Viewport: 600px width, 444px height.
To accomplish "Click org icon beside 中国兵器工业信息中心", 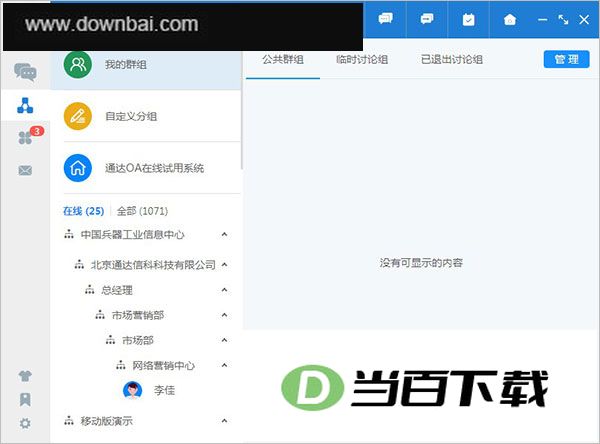I will pos(69,234).
